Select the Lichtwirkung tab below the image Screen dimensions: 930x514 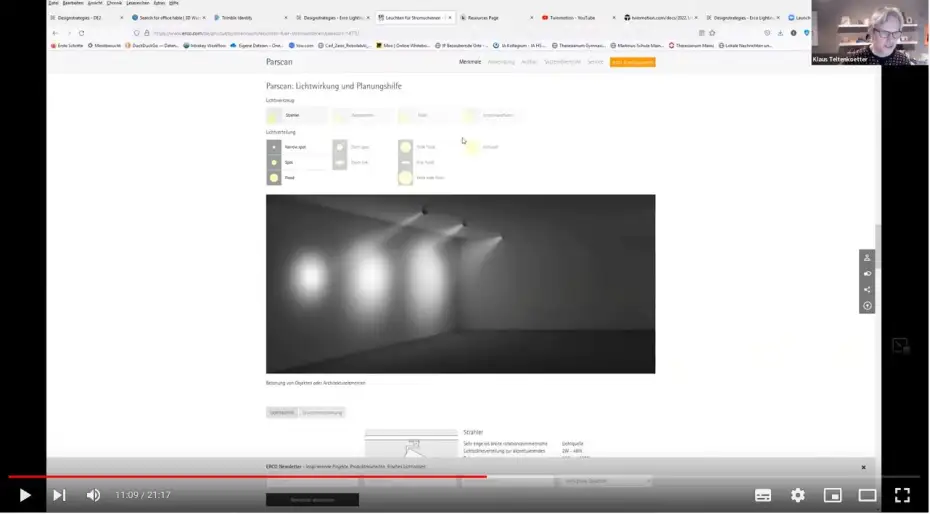point(282,412)
